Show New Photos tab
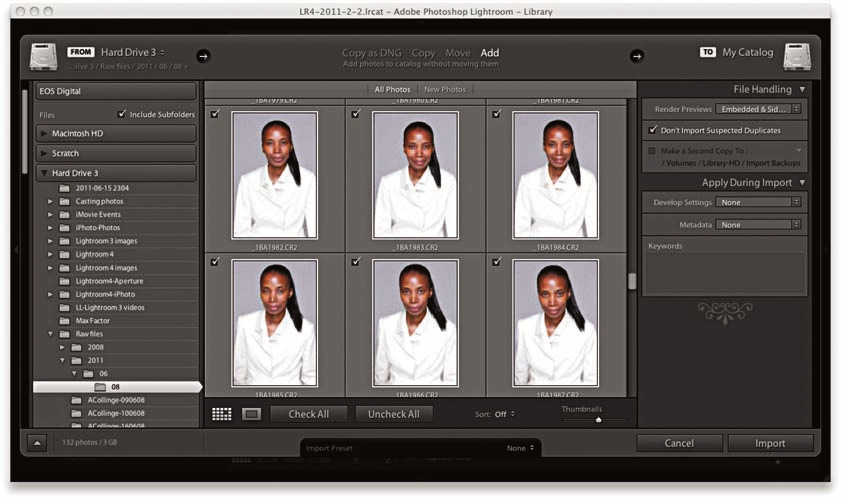Viewport: 841px width, 499px height. (x=445, y=89)
